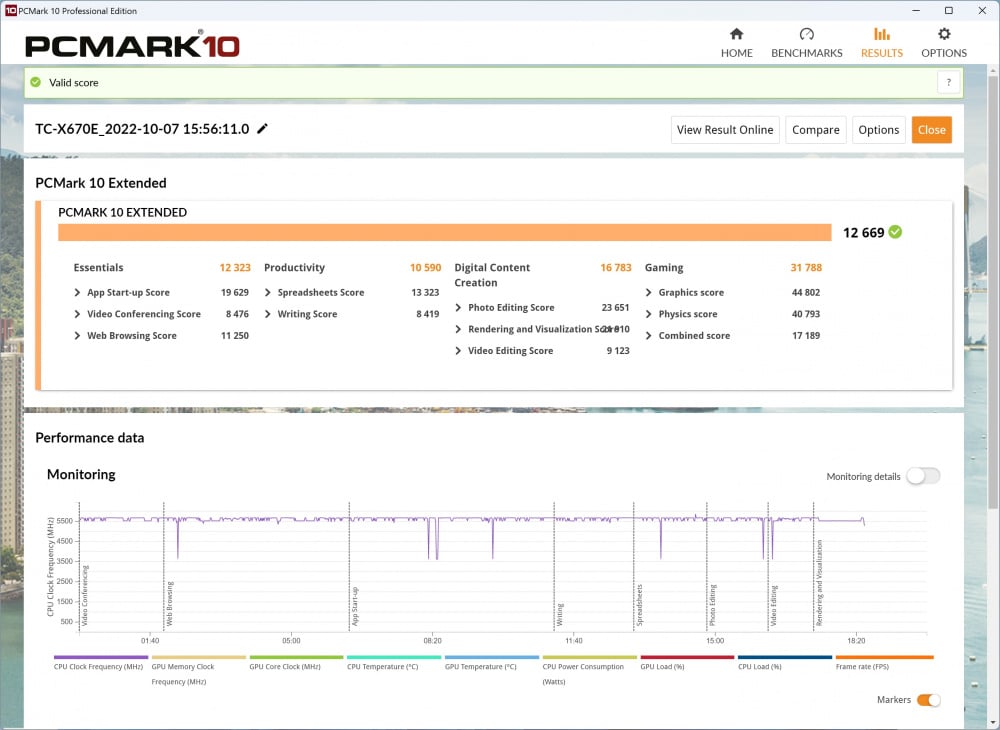Click the green Valid score checkmark icon

point(36,82)
